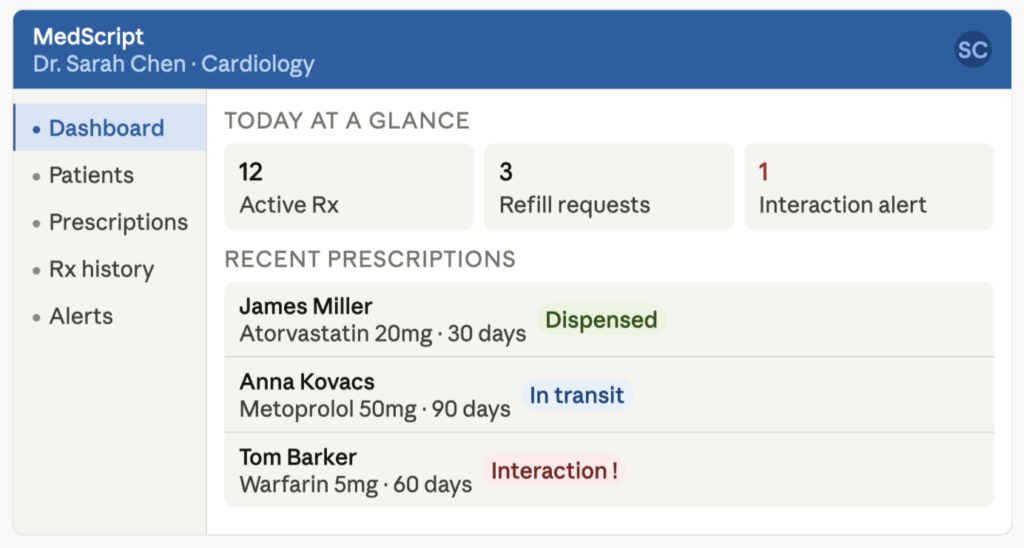Click the Atorvastatin 20mg · 30 days text
This screenshot has height=548, width=1024.
coord(382,334)
